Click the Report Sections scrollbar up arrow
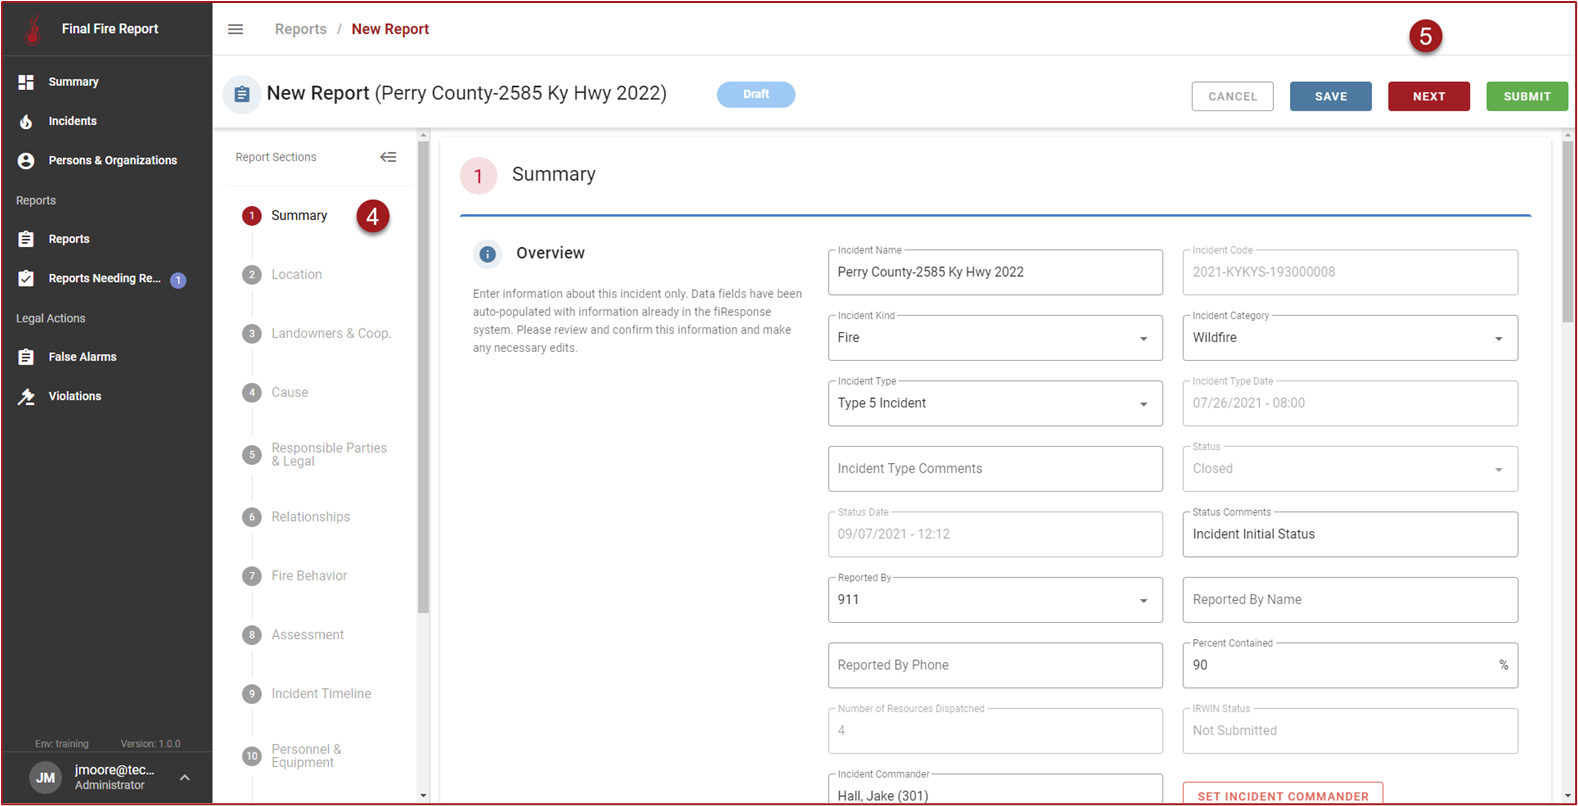Viewport: 1578px width, 806px height. [x=423, y=134]
